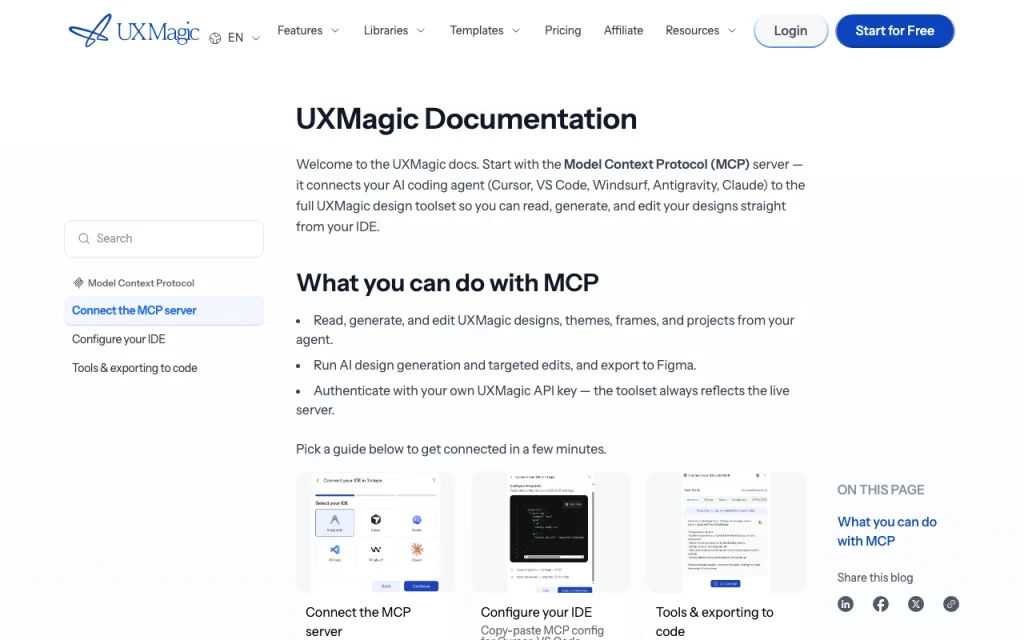Open the Pricing page
Image resolution: width=1024 pixels, height=640 pixels.
[562, 31]
